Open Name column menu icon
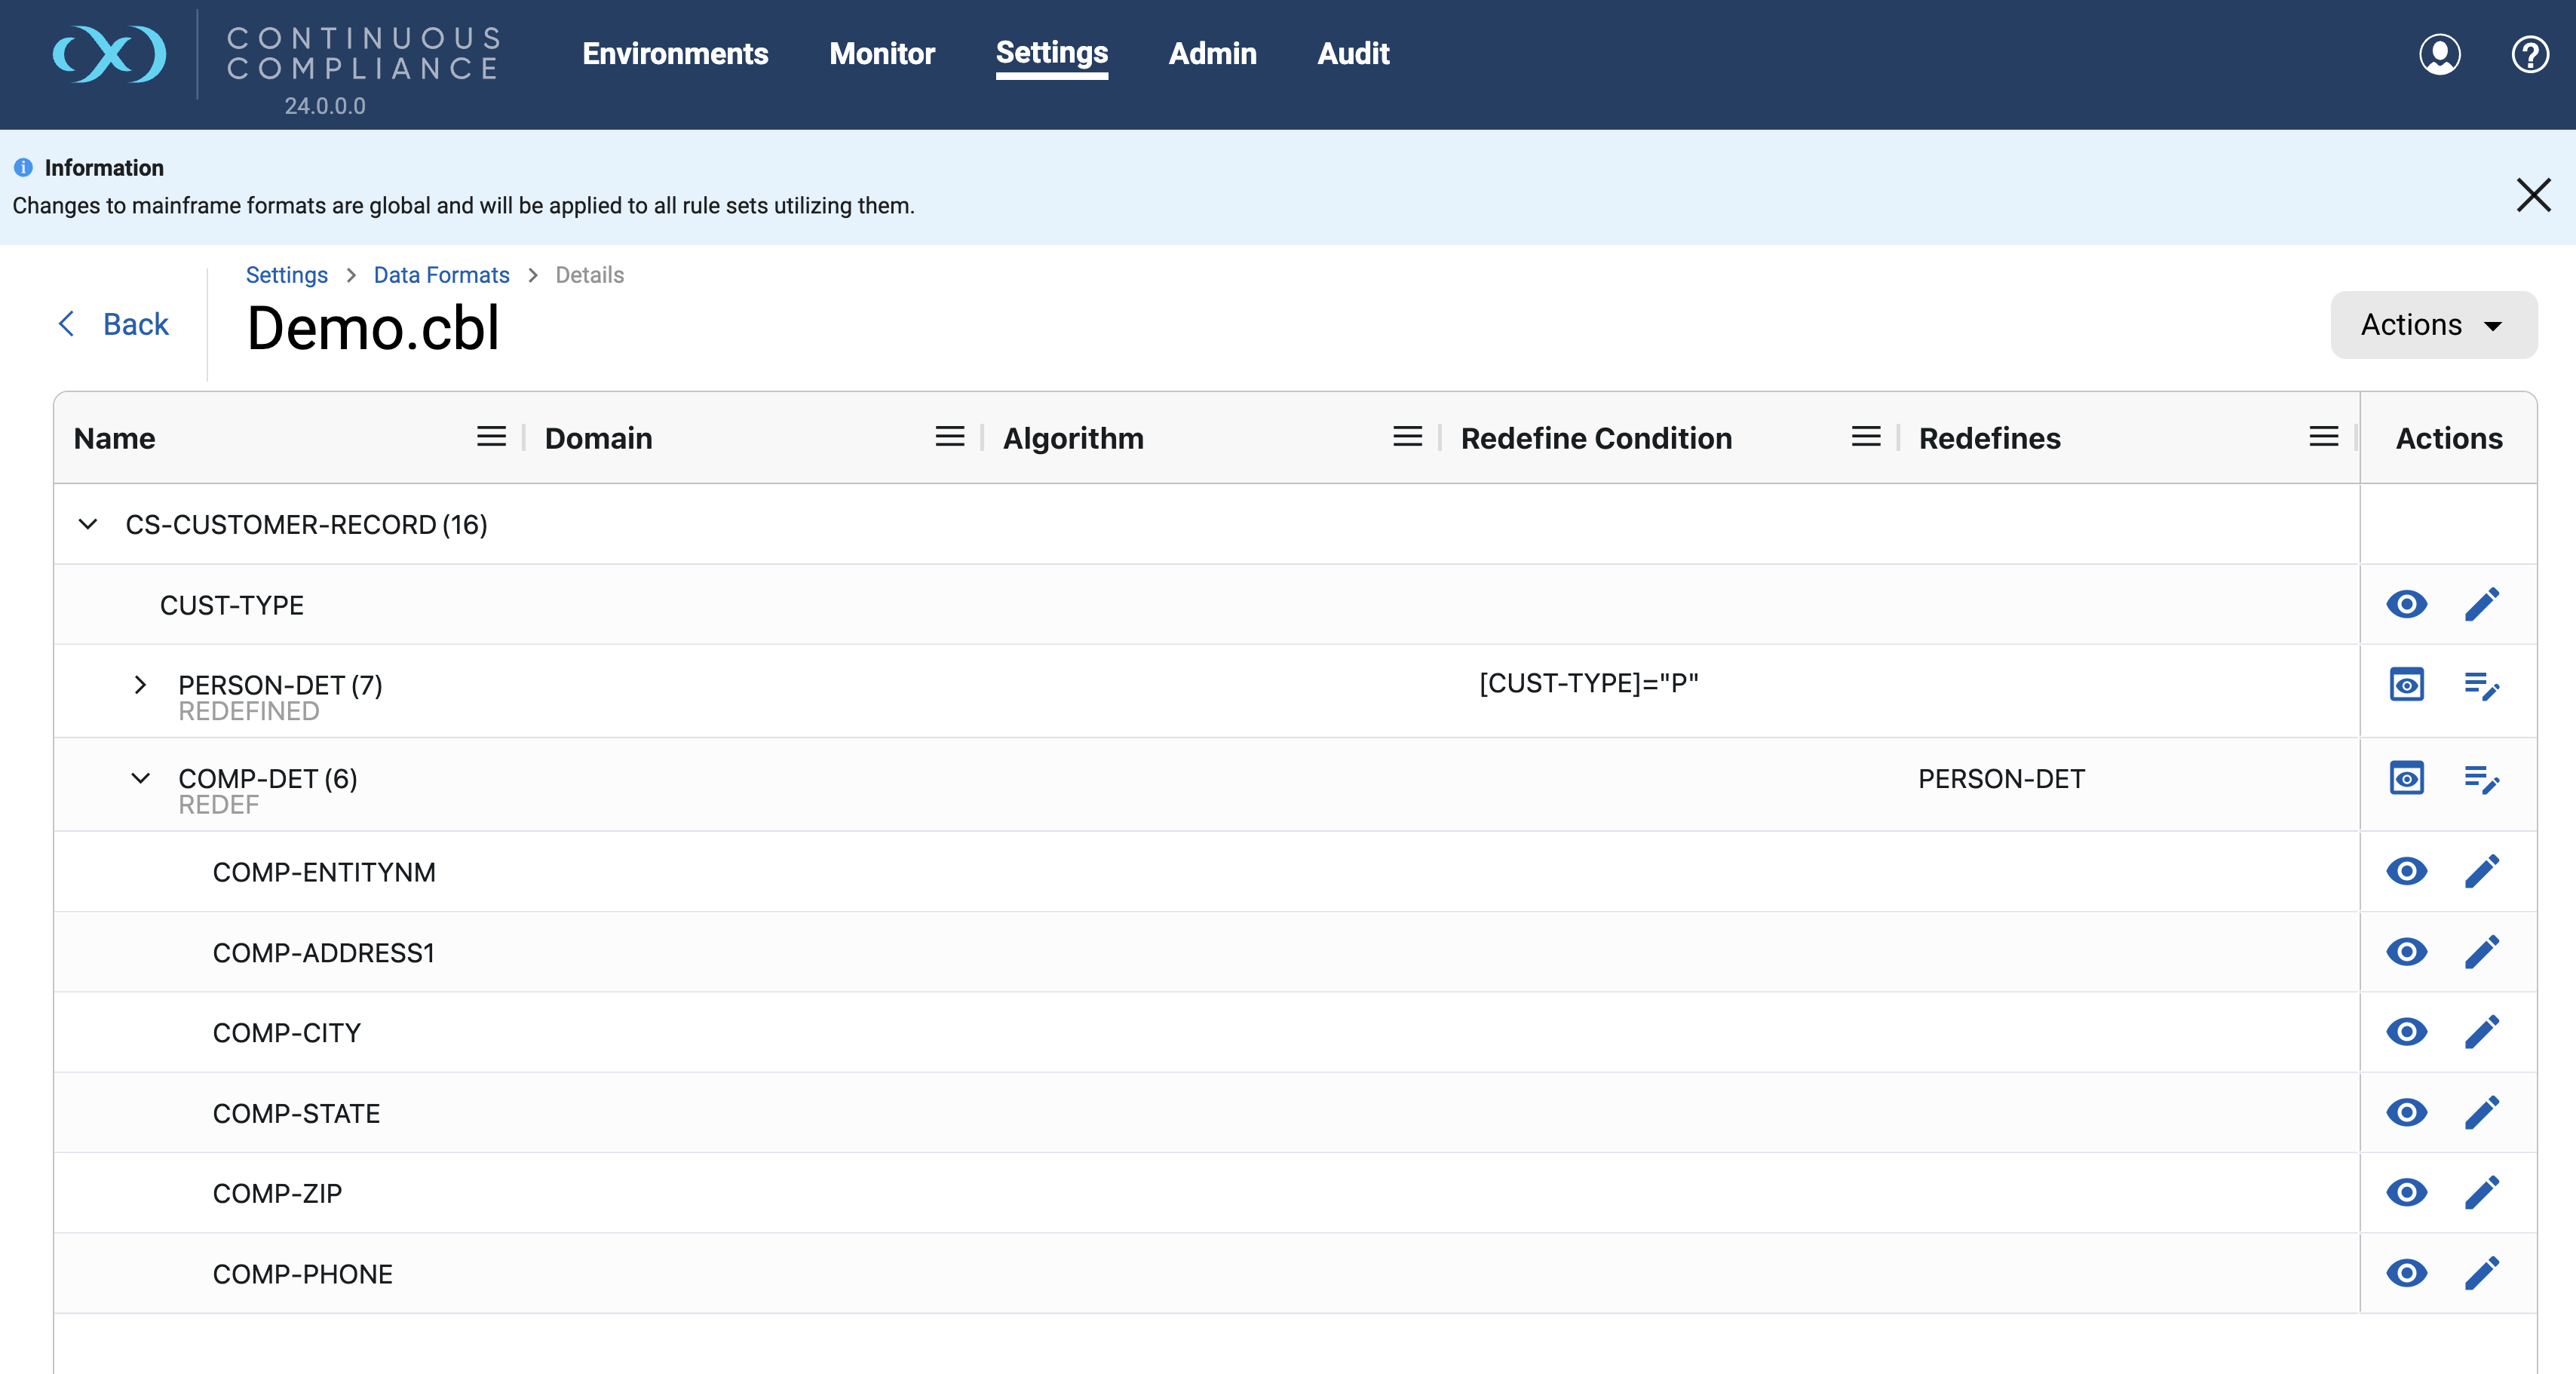 491,437
